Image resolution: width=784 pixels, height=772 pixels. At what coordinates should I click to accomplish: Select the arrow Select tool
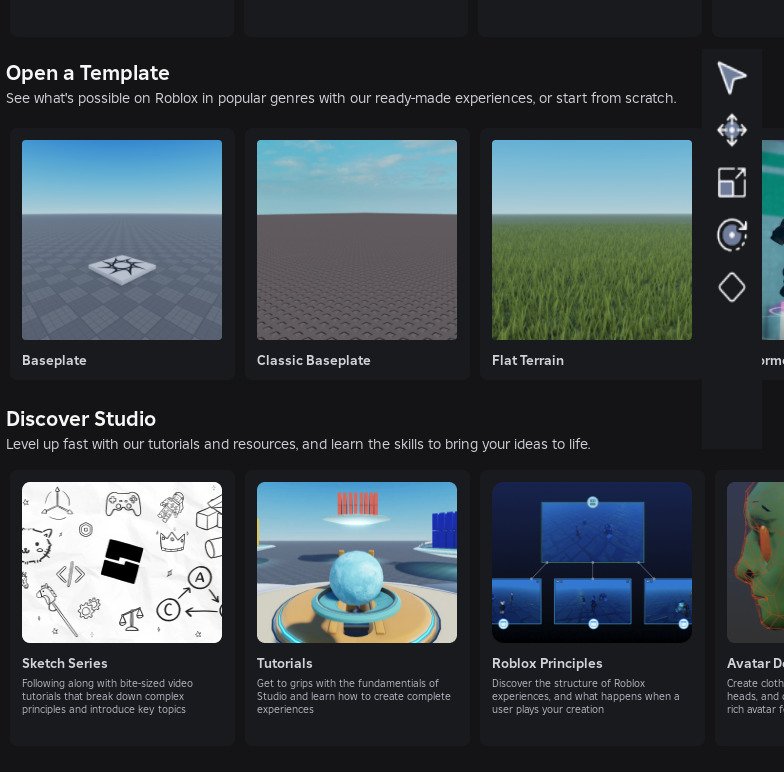pos(732,78)
